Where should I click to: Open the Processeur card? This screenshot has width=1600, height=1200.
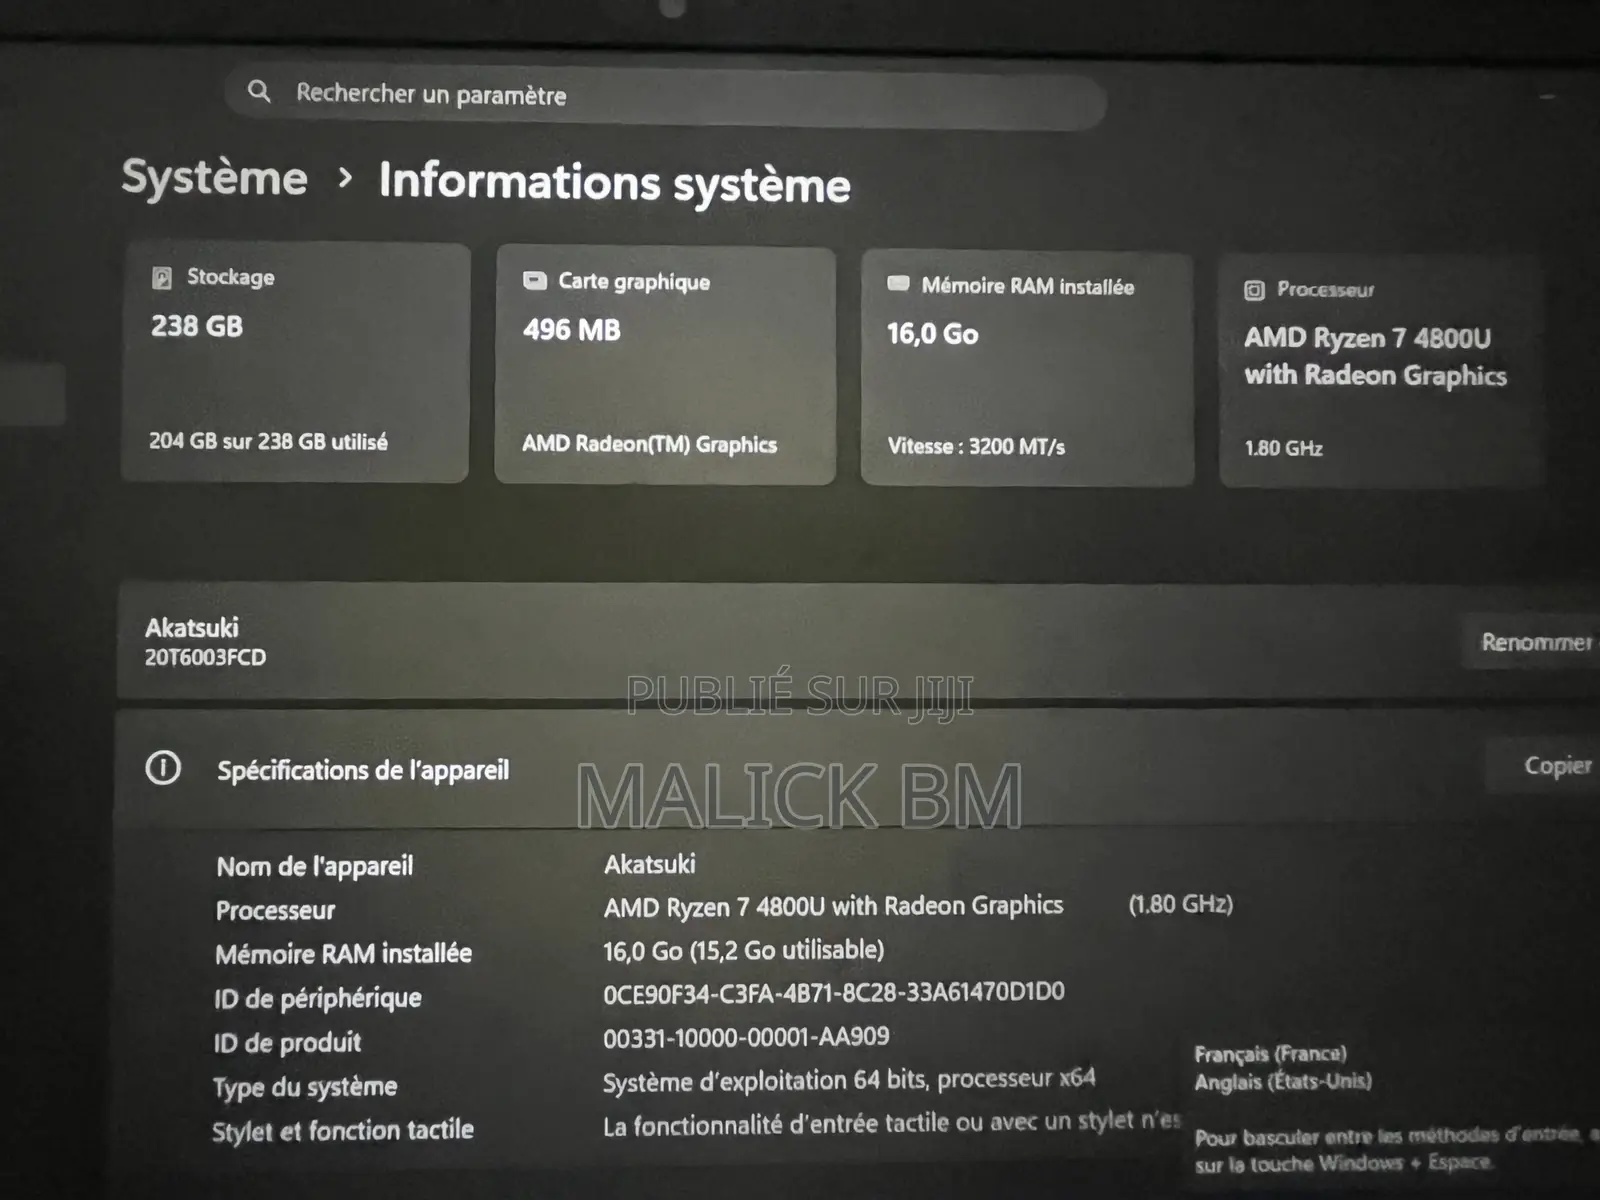coord(1380,371)
